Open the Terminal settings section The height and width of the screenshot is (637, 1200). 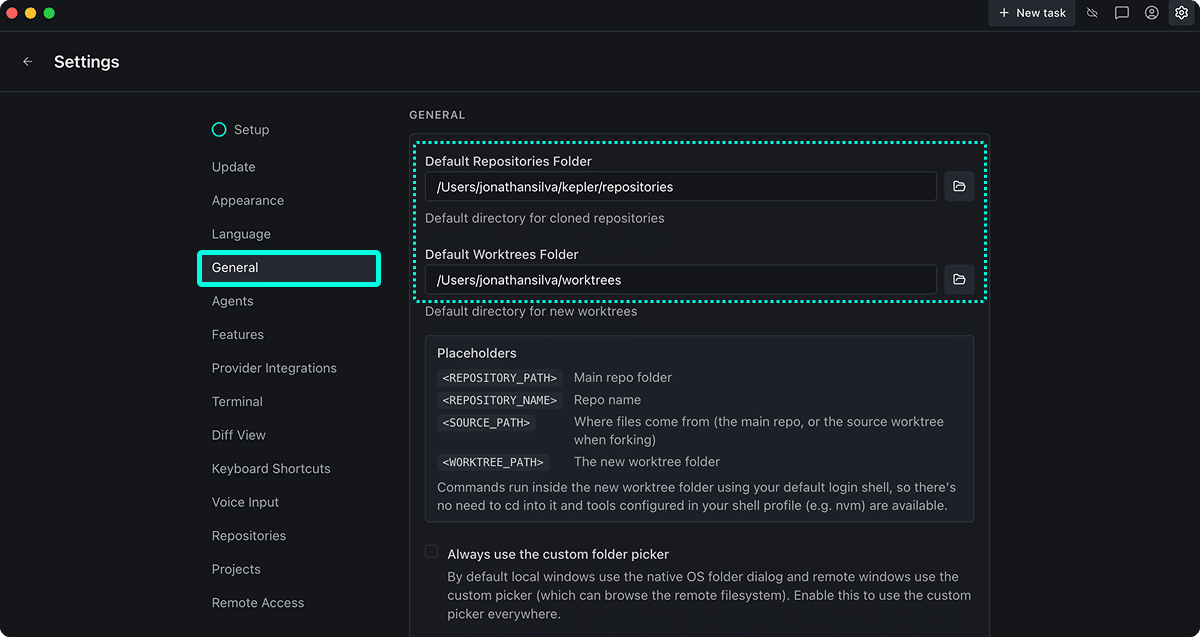(237, 402)
